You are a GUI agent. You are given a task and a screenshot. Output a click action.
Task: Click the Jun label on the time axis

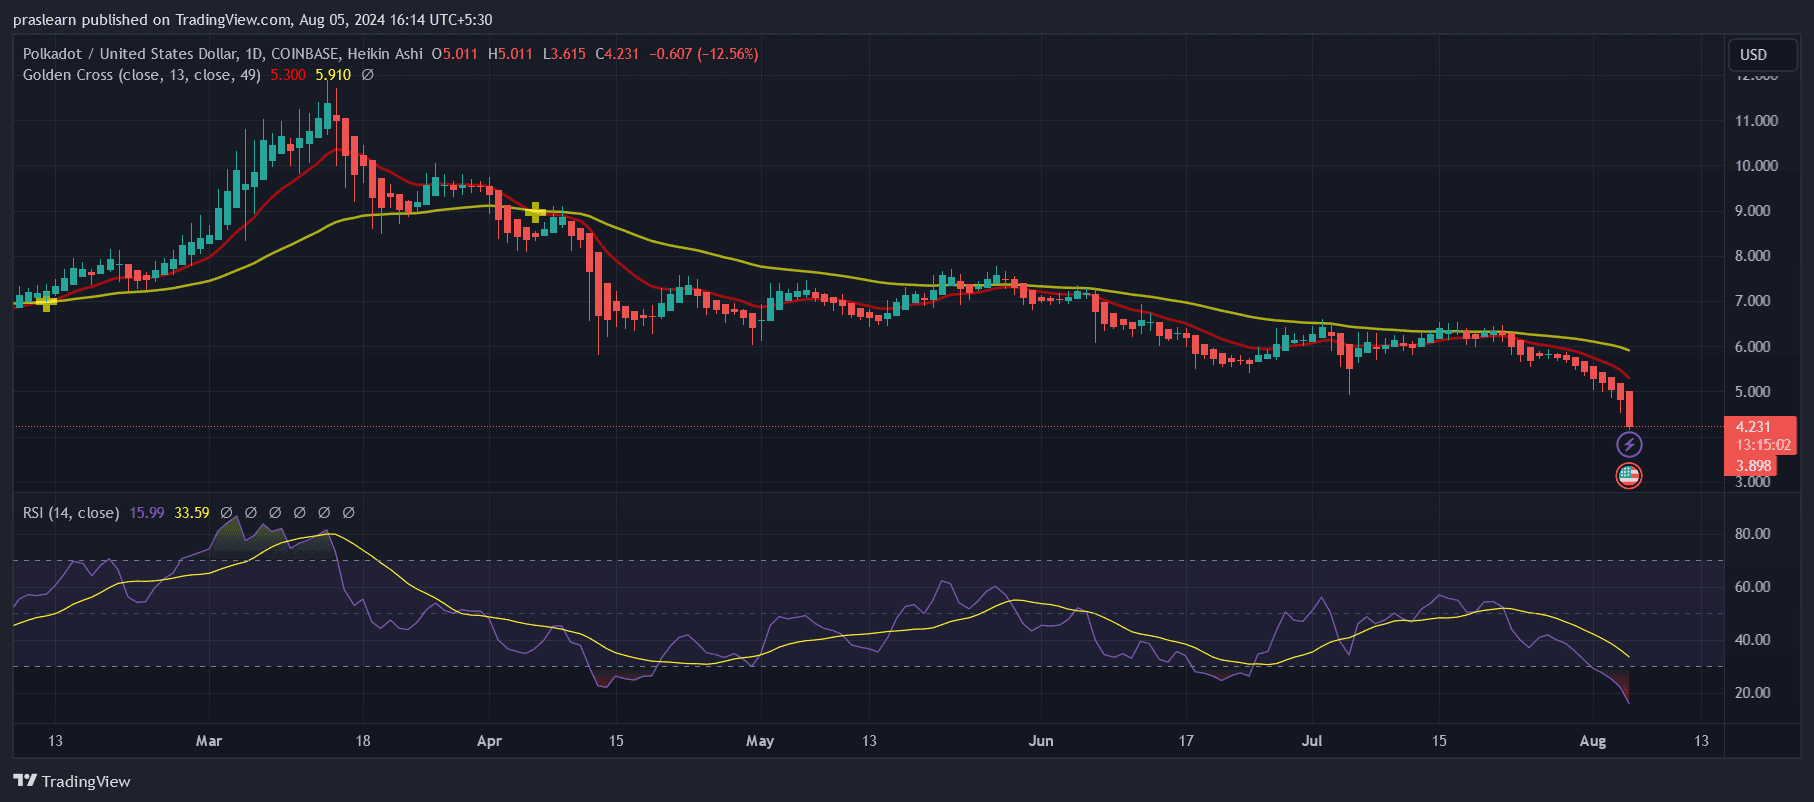point(1041,741)
